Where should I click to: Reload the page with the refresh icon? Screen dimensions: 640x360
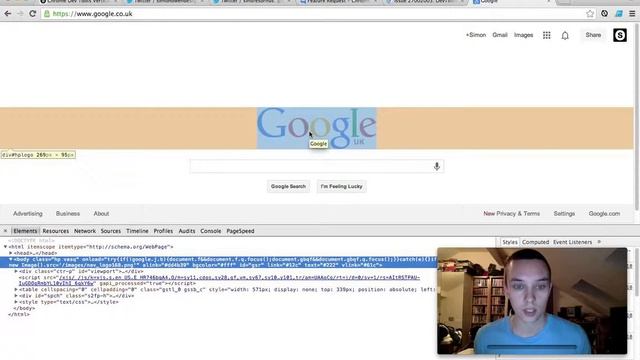point(33,13)
